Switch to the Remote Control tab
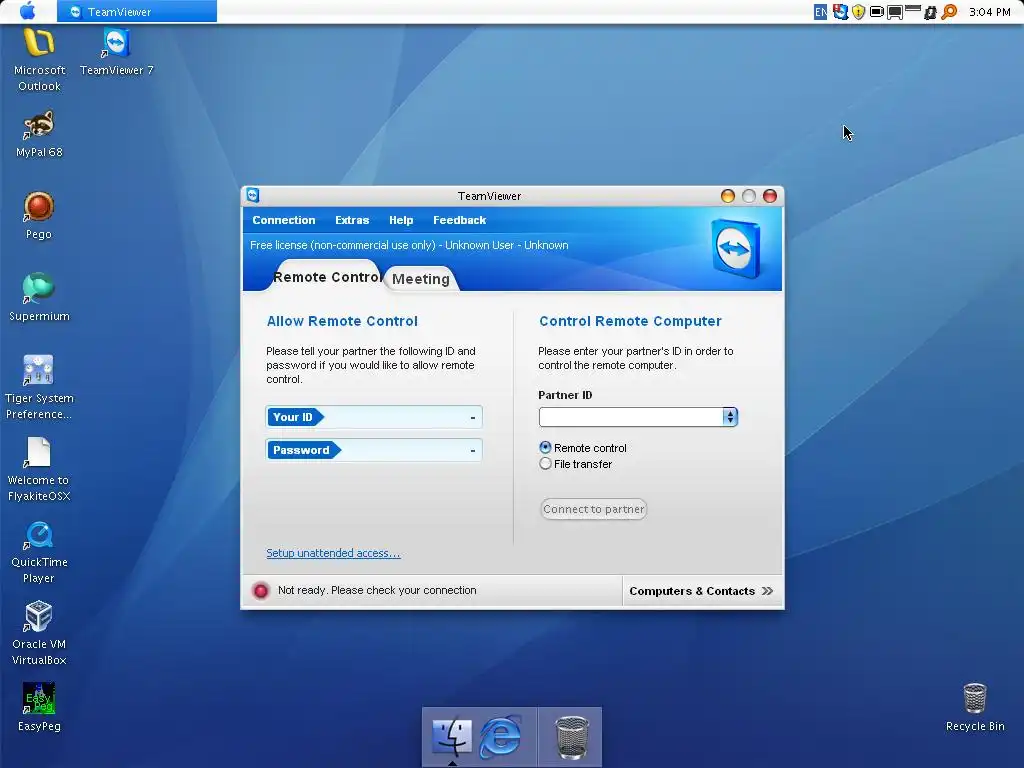The height and width of the screenshot is (768, 1024). click(x=326, y=277)
